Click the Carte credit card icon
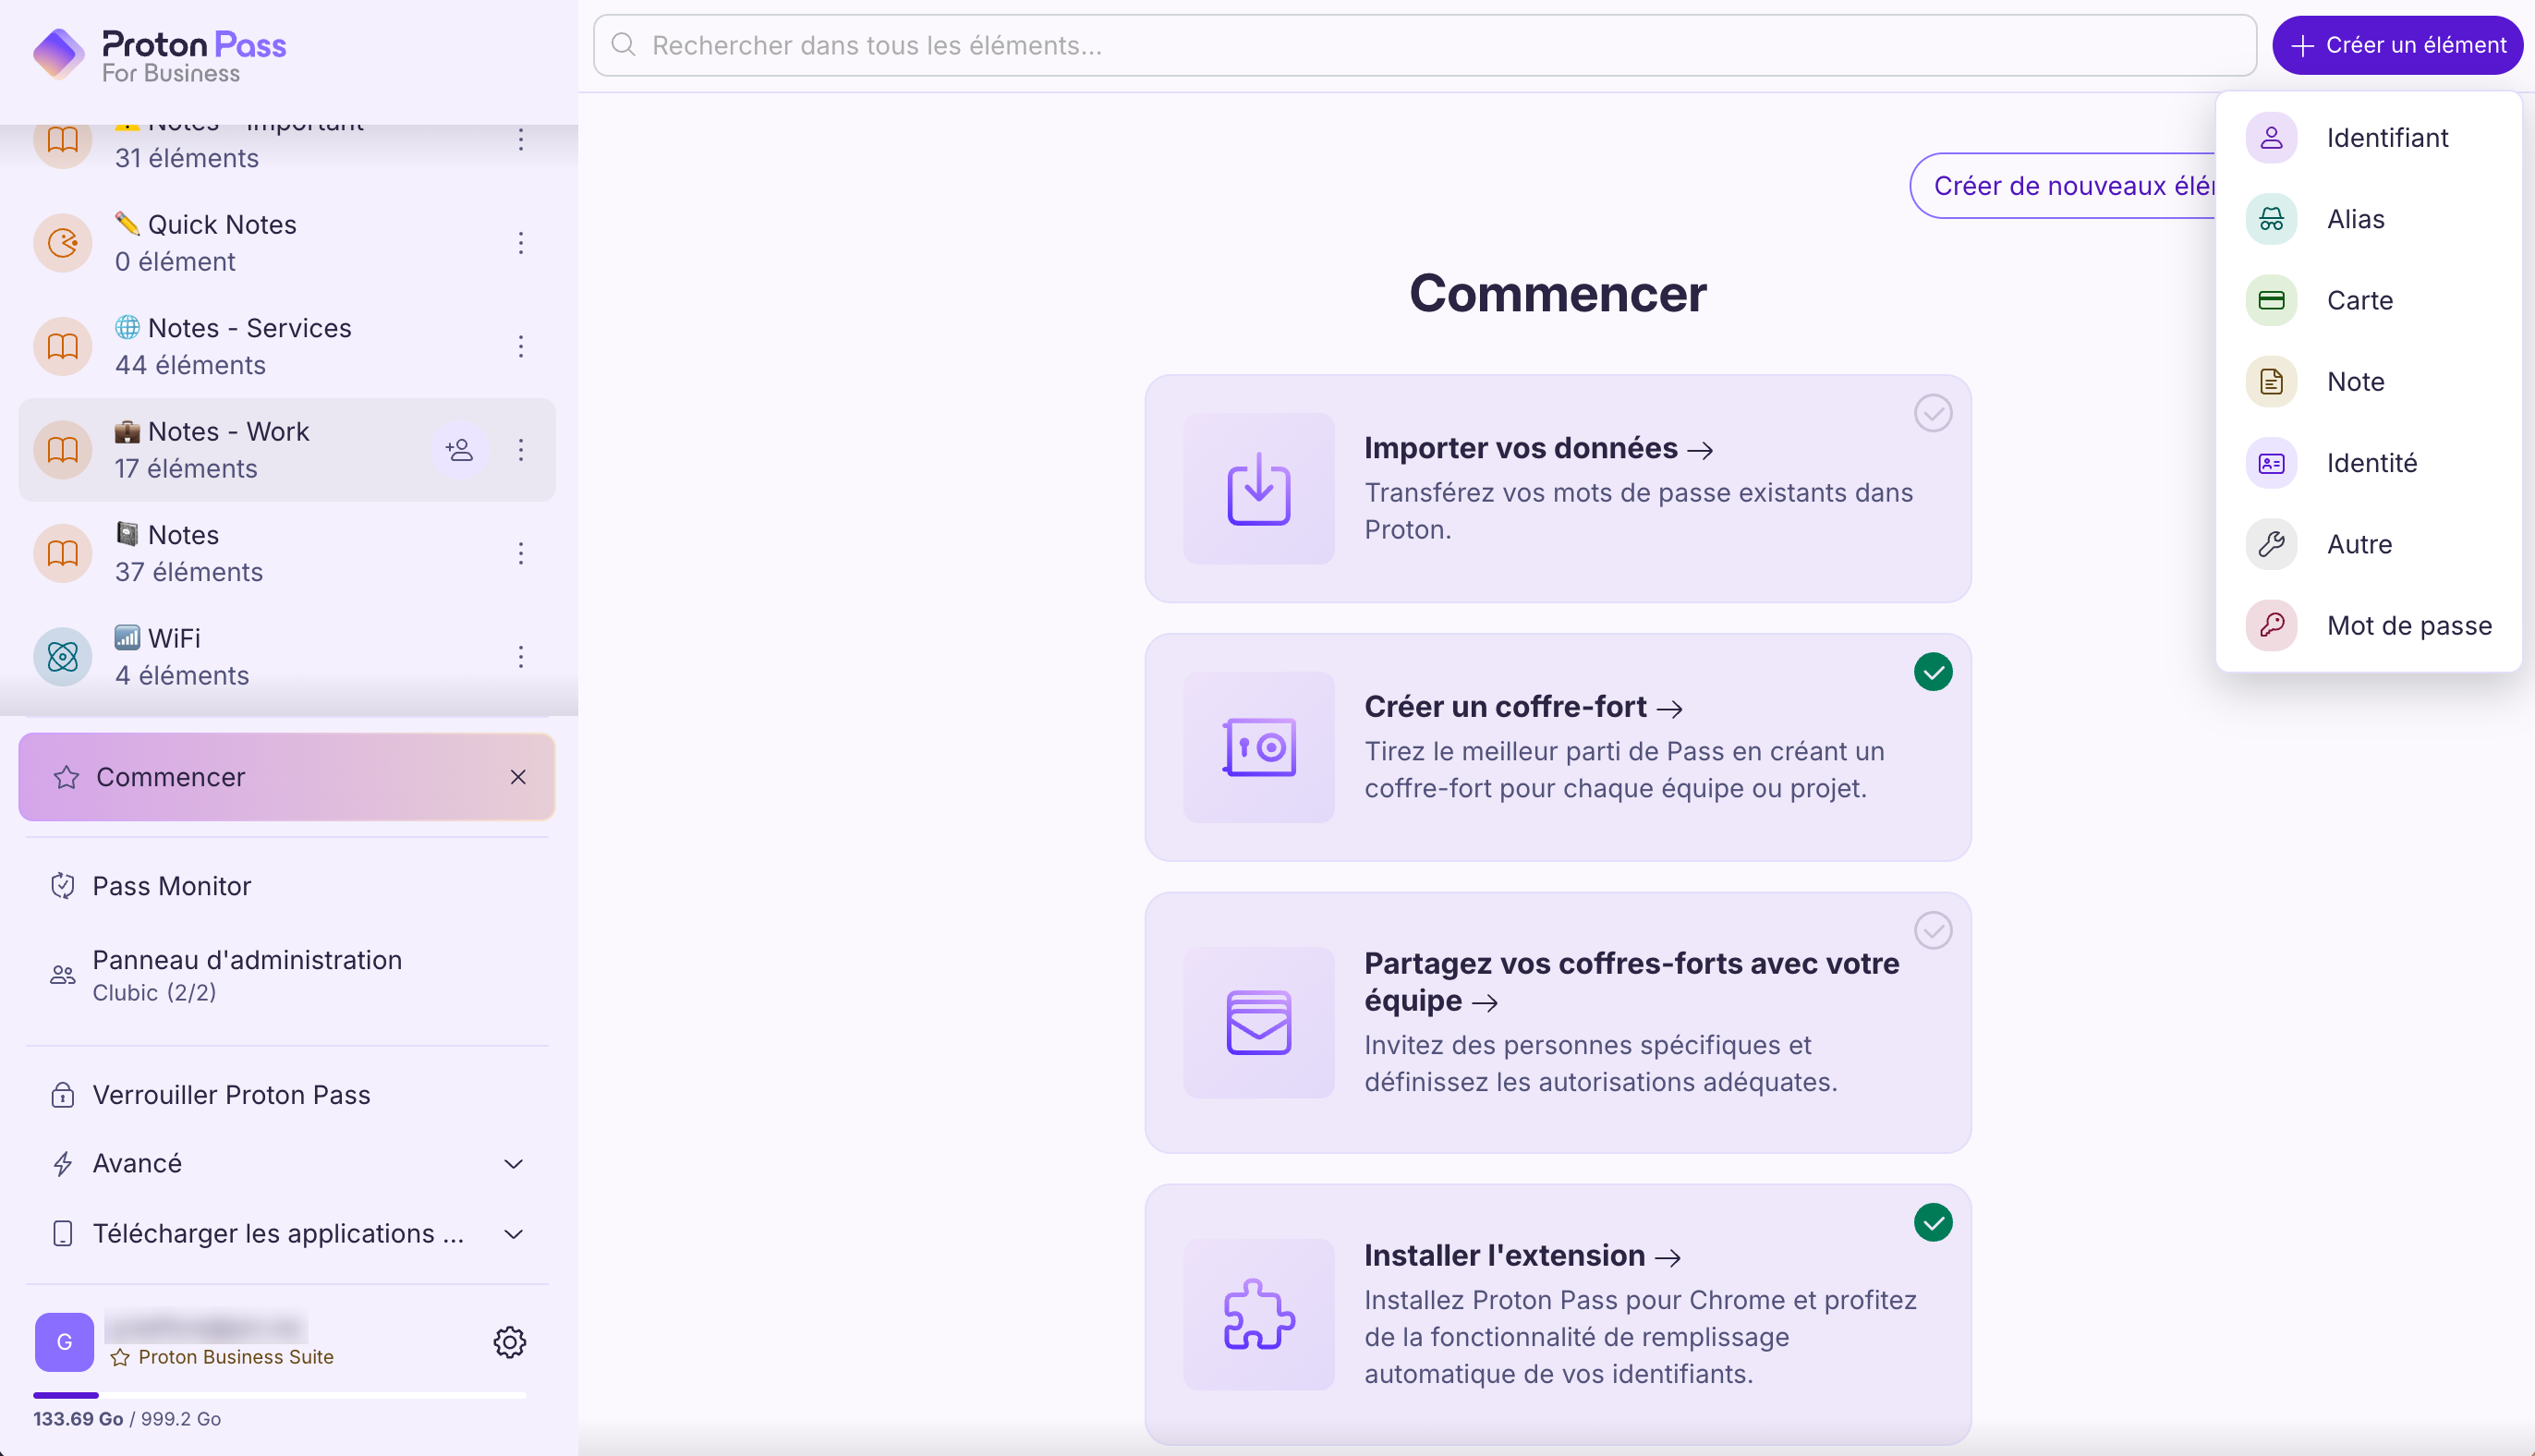This screenshot has width=2535, height=1456. (2271, 300)
